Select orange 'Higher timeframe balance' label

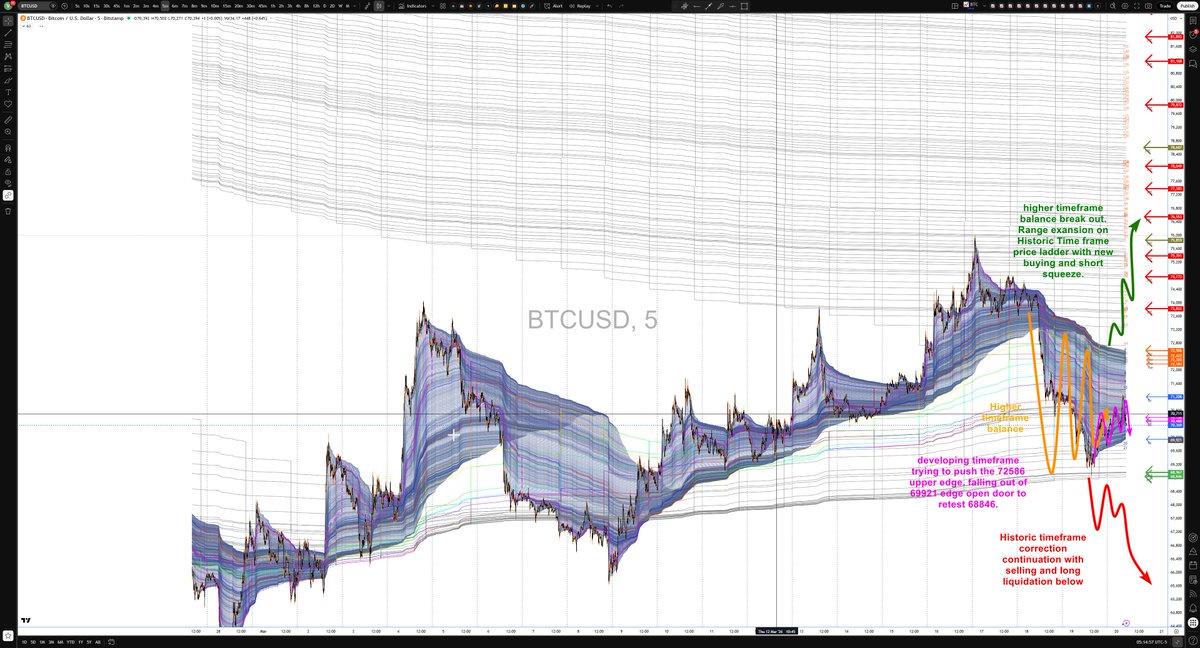(1005, 418)
